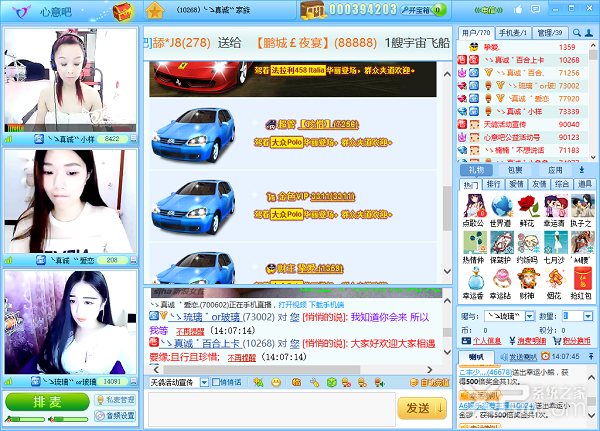This screenshot has width=600, height=431.
Task: Click the blue person icon above user list
Action: (x=589, y=33)
